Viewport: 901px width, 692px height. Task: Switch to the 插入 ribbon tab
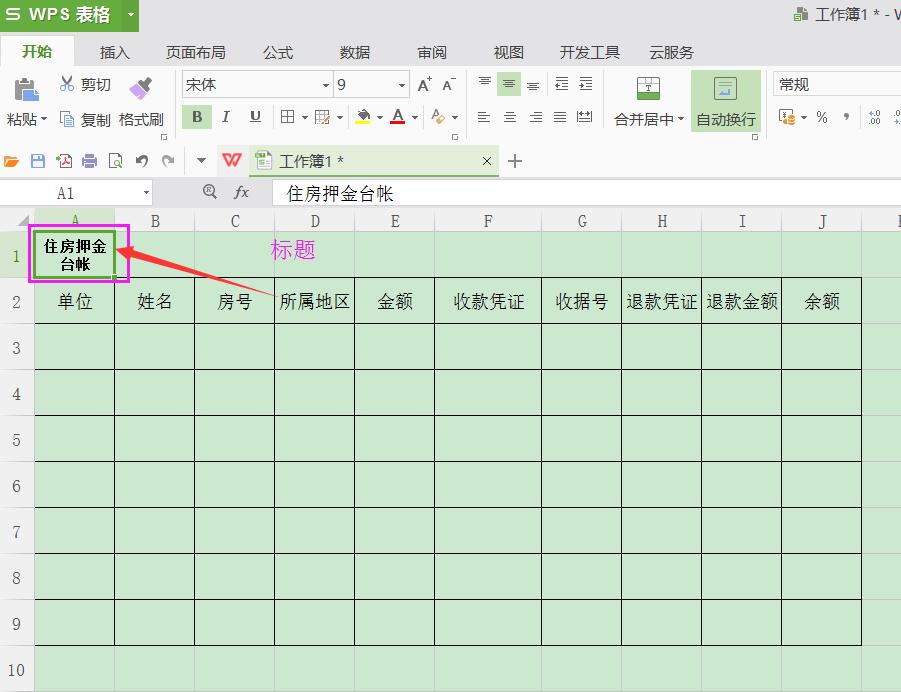[x=113, y=52]
